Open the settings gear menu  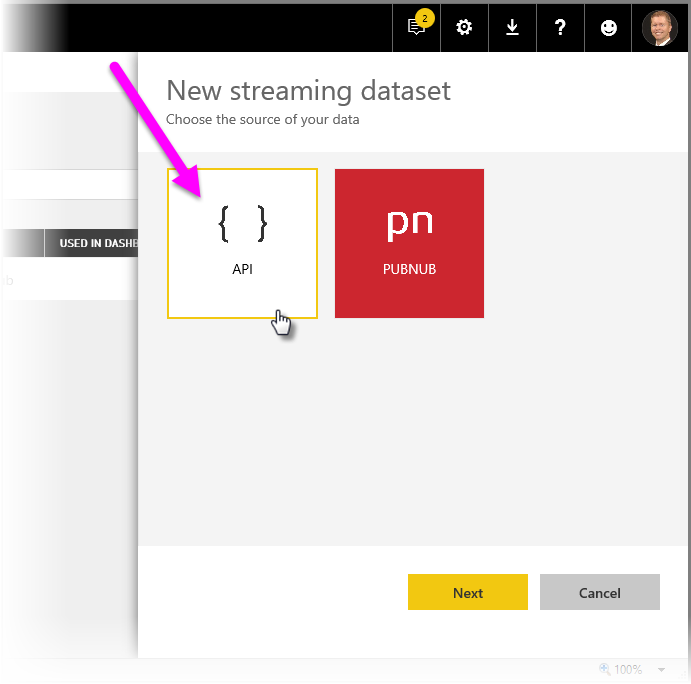tap(464, 27)
